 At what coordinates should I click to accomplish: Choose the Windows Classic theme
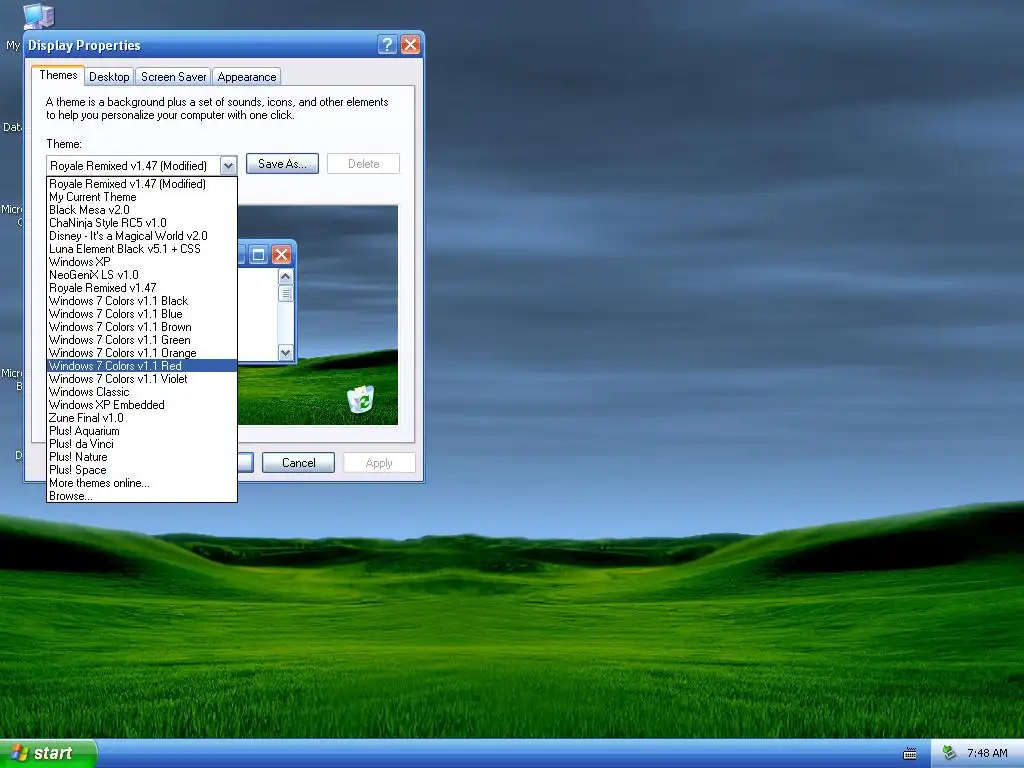coord(142,392)
